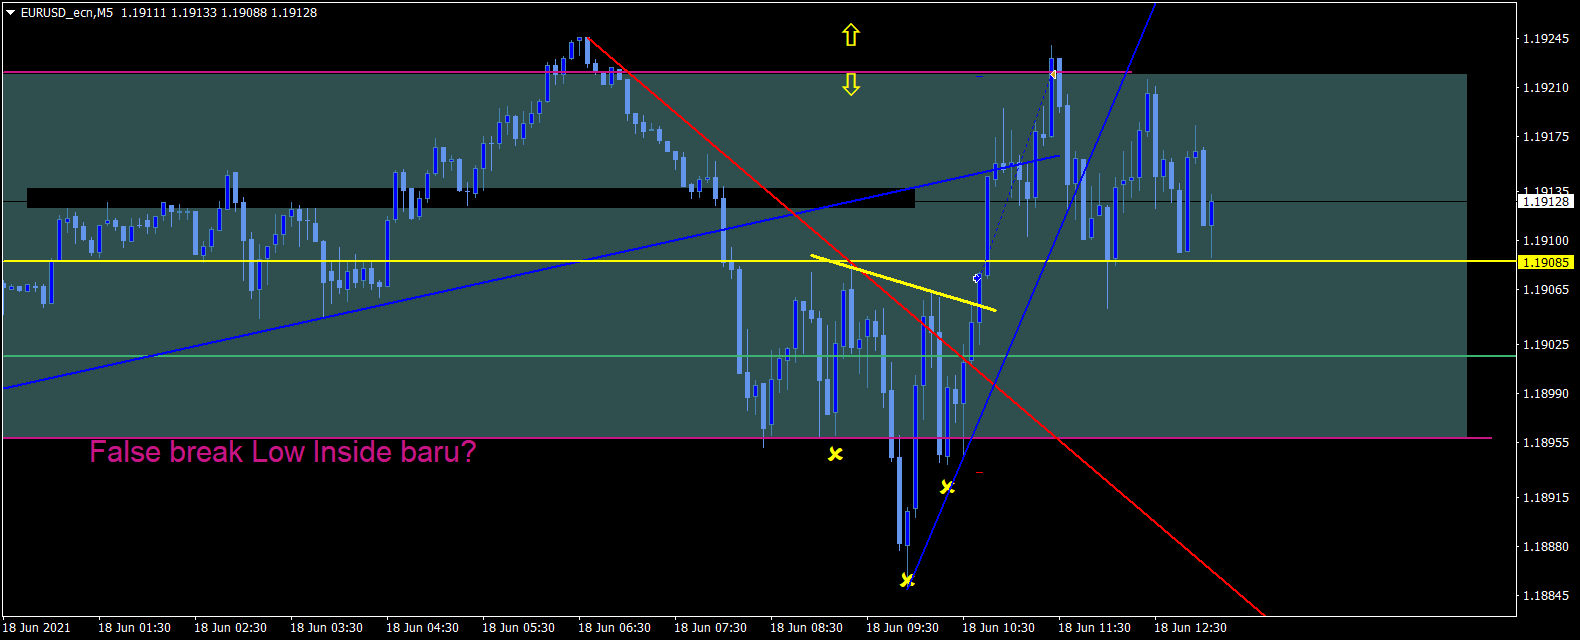Click the open value 1.19111 in the header

[x=145, y=13]
